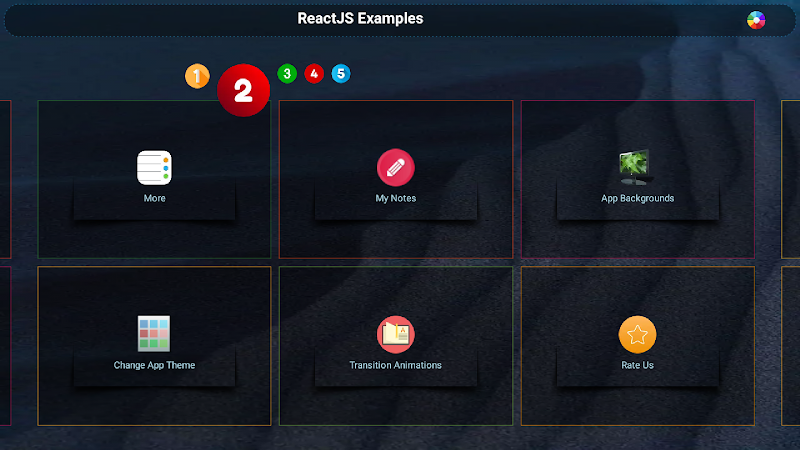Tap the Rate Us star icon
Viewport: 800px width, 450px height.
click(637, 334)
